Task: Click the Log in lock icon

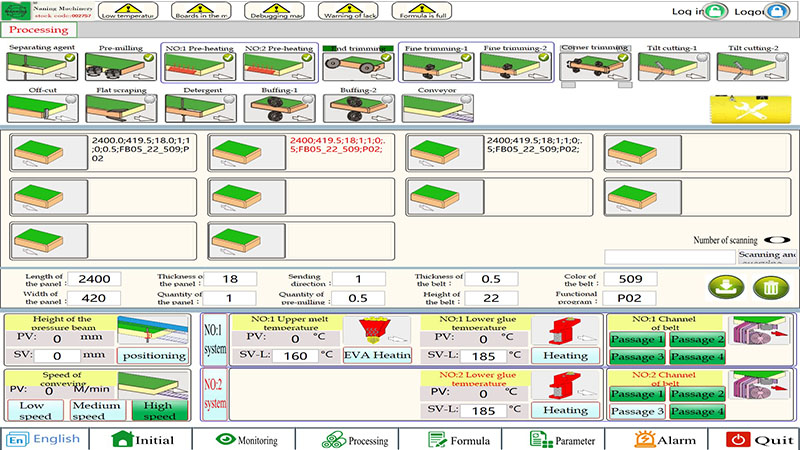Action: (714, 12)
